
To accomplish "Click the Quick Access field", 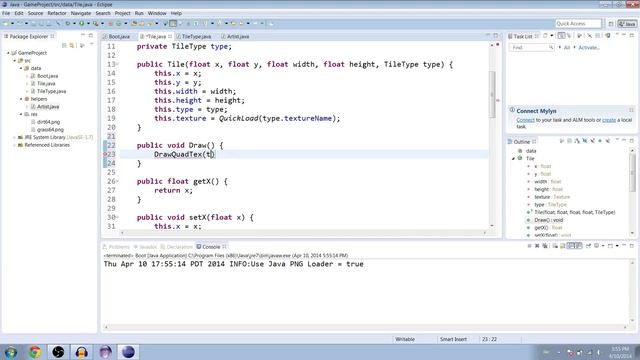I will (x=578, y=24).
